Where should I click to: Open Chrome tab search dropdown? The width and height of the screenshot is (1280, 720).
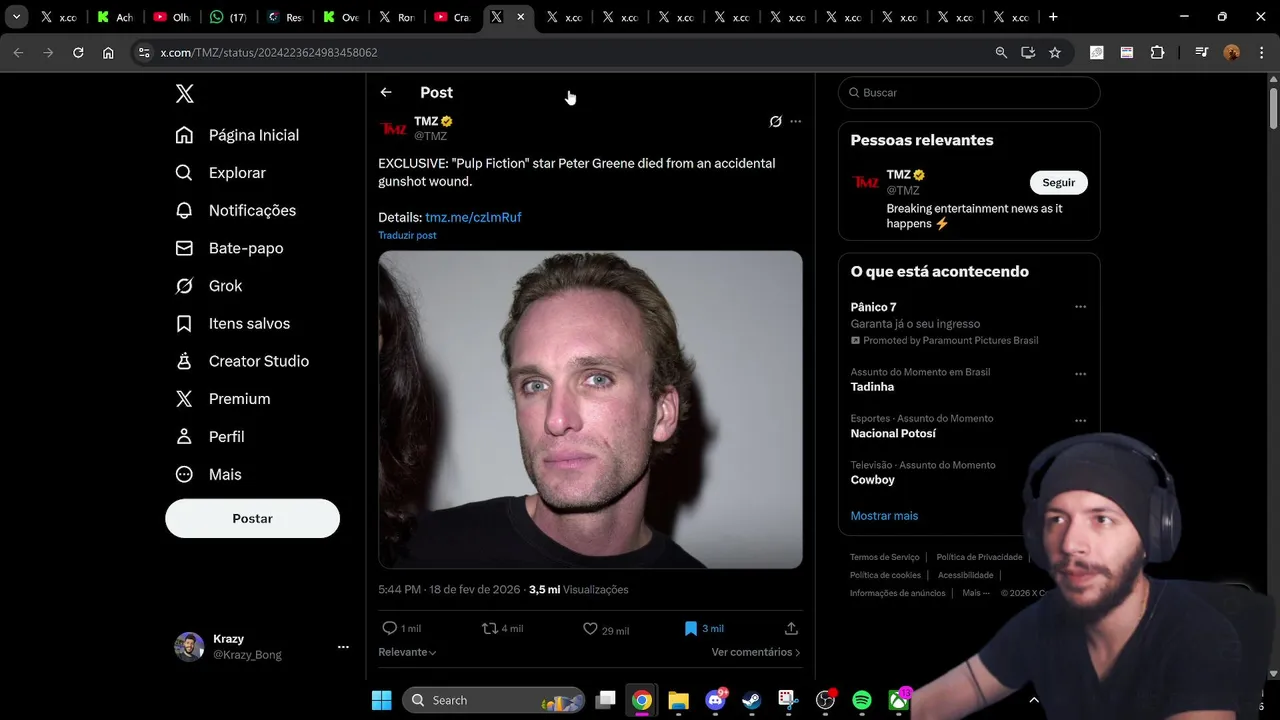point(17,17)
